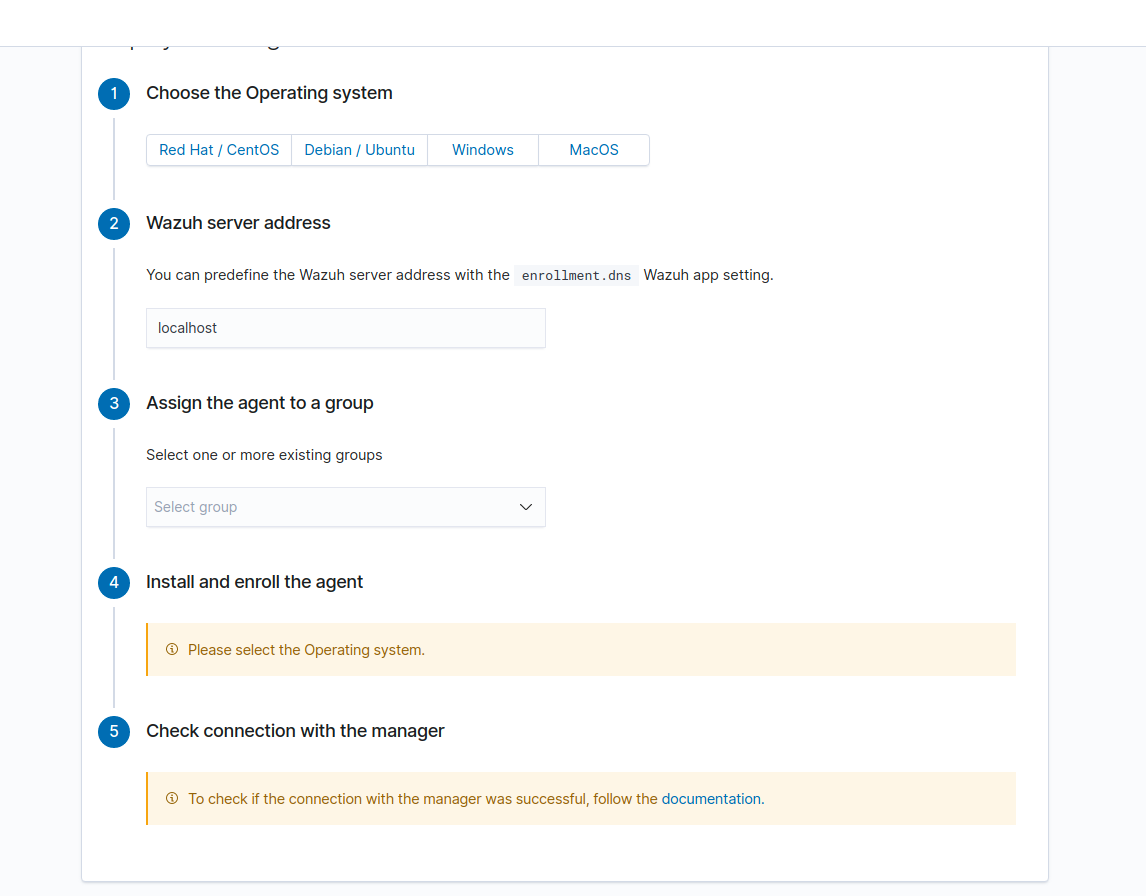Image resolution: width=1146 pixels, height=896 pixels.
Task: Select the Red Hat / CentOS tab
Action: click(218, 149)
